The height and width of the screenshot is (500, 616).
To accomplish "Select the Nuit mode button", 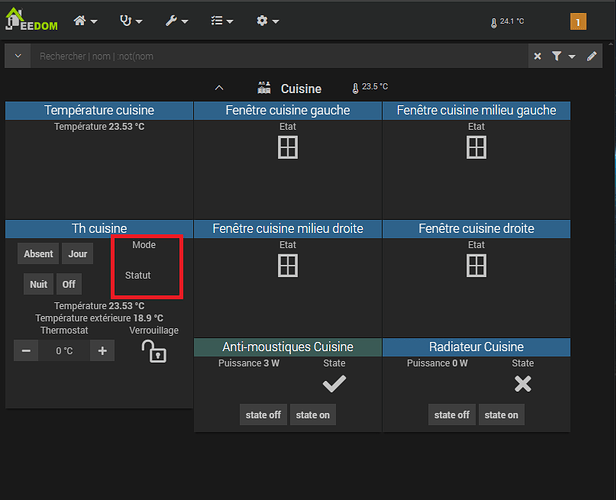I will coord(38,284).
